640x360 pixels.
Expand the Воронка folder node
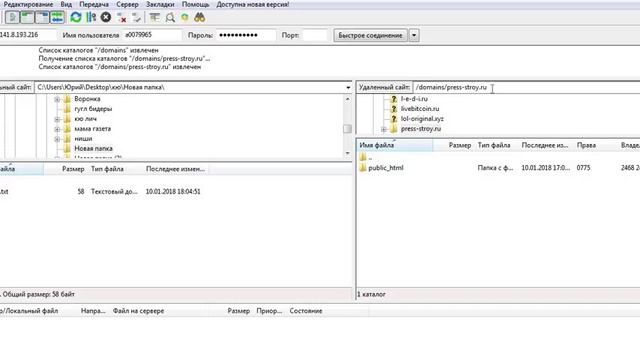pos(57,99)
